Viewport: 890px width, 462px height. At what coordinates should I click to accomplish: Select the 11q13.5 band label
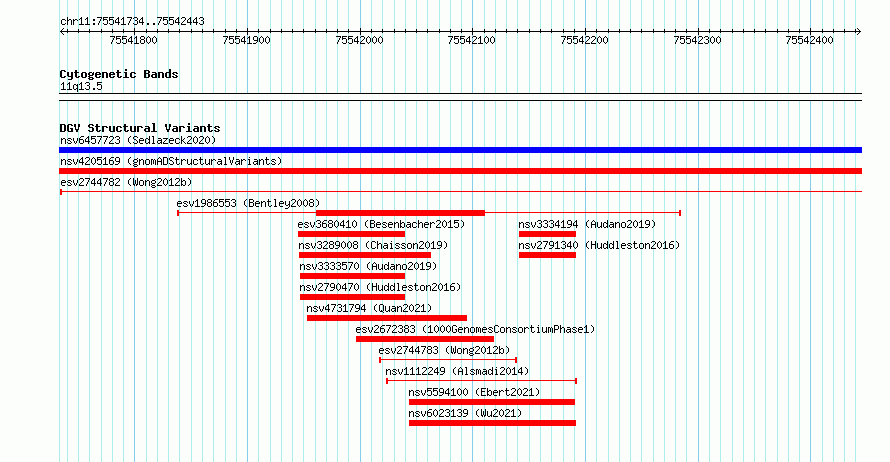click(81, 87)
